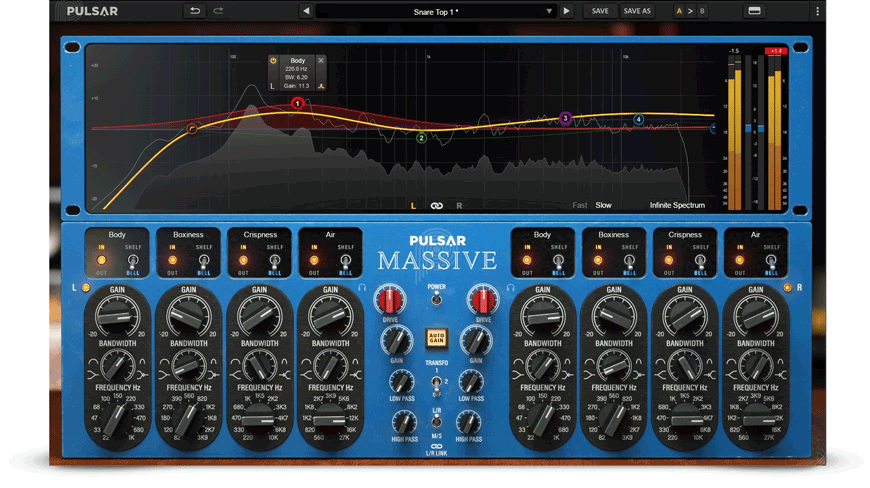Select the A compare slot

pyautogui.click(x=680, y=12)
